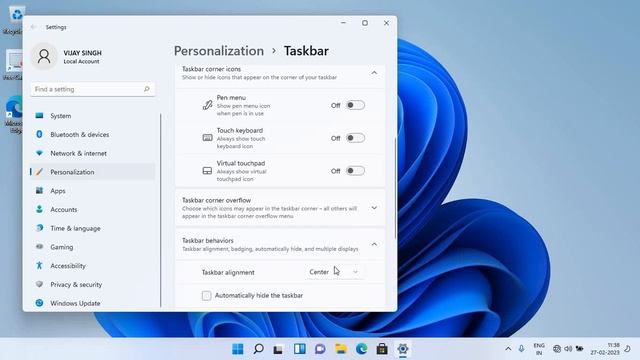640x360 pixels.
Task: Select the Personalization sidebar item
Action: [x=92, y=172]
